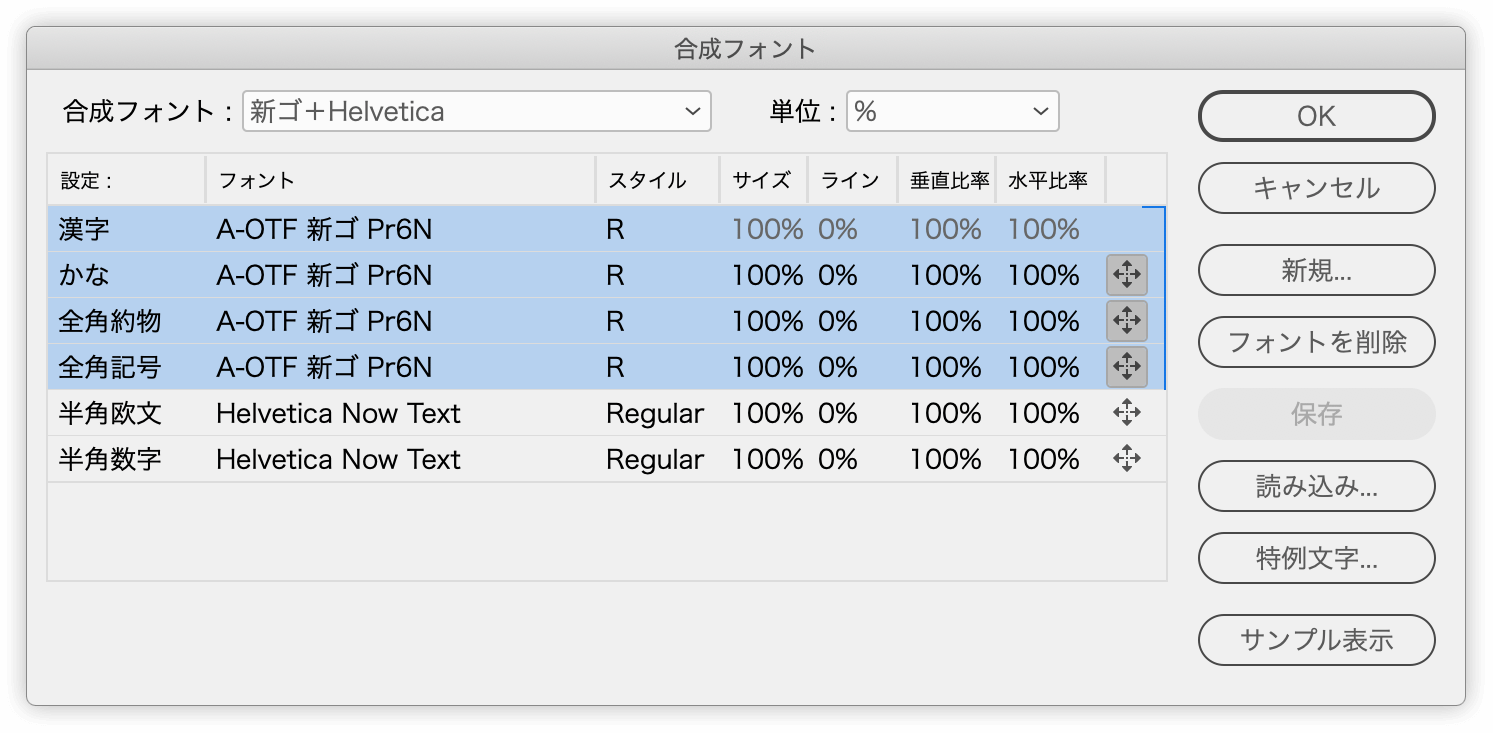Click the 設定 column header

point(126,180)
